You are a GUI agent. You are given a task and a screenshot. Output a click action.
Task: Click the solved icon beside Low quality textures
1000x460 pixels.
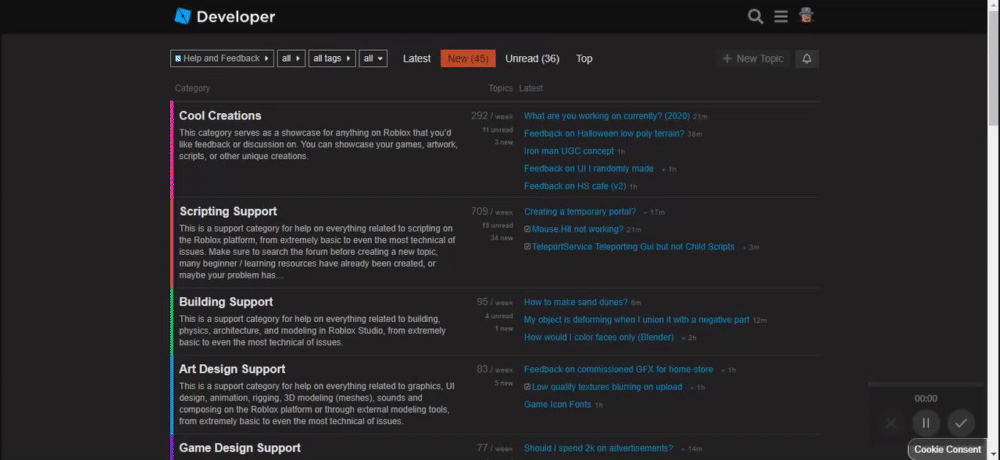pos(527,387)
